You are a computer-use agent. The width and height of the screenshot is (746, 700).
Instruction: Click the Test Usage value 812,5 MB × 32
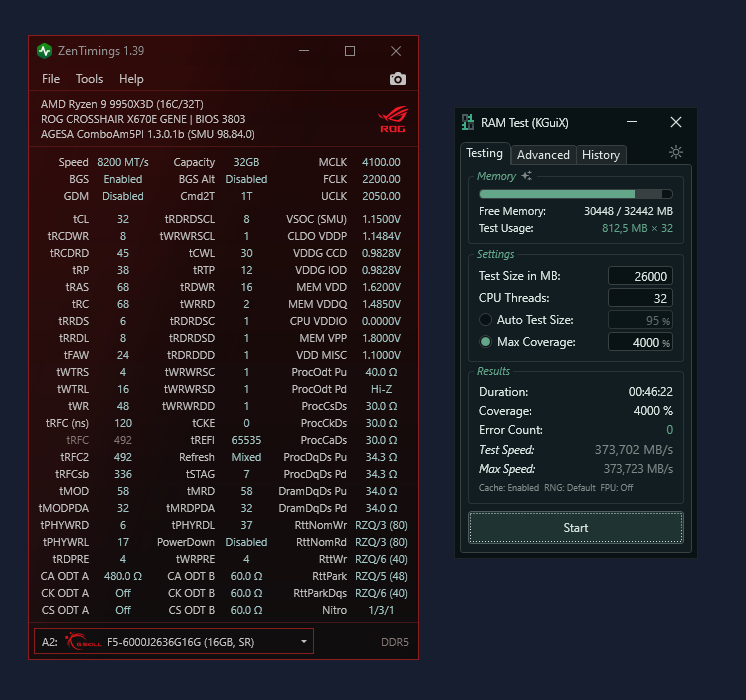(x=637, y=228)
